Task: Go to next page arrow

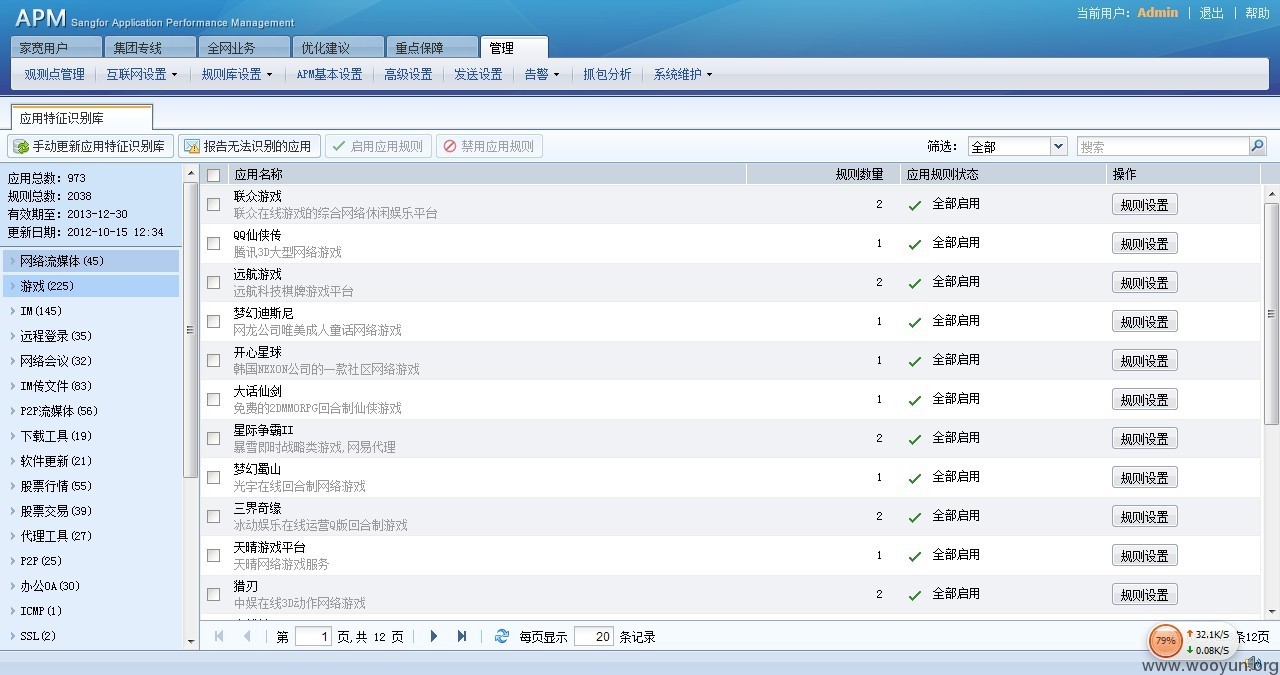Action: click(x=434, y=636)
